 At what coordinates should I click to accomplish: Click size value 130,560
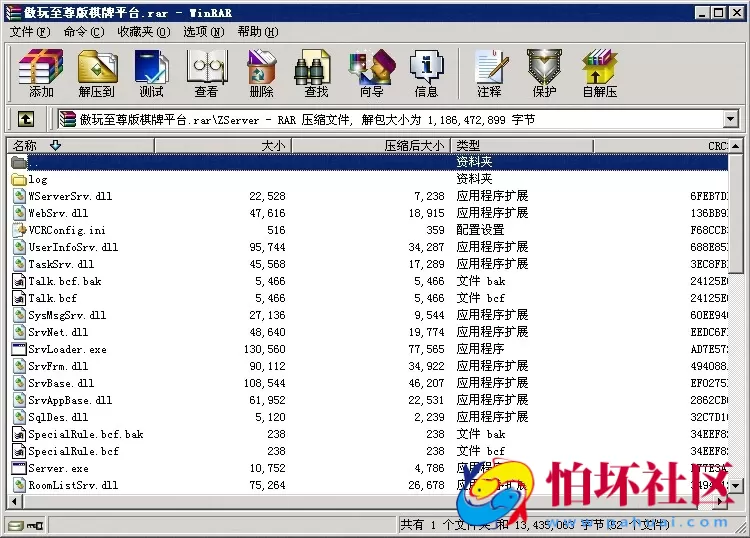[x=265, y=350]
